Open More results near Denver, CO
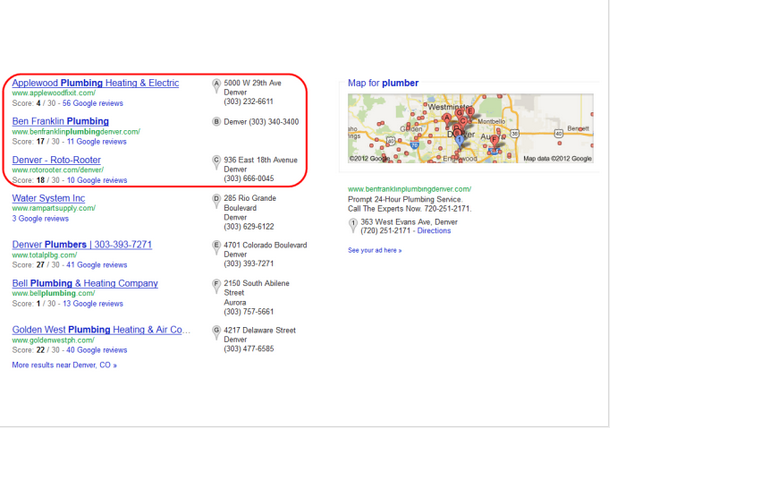The height and width of the screenshot is (480, 768). tap(64, 365)
